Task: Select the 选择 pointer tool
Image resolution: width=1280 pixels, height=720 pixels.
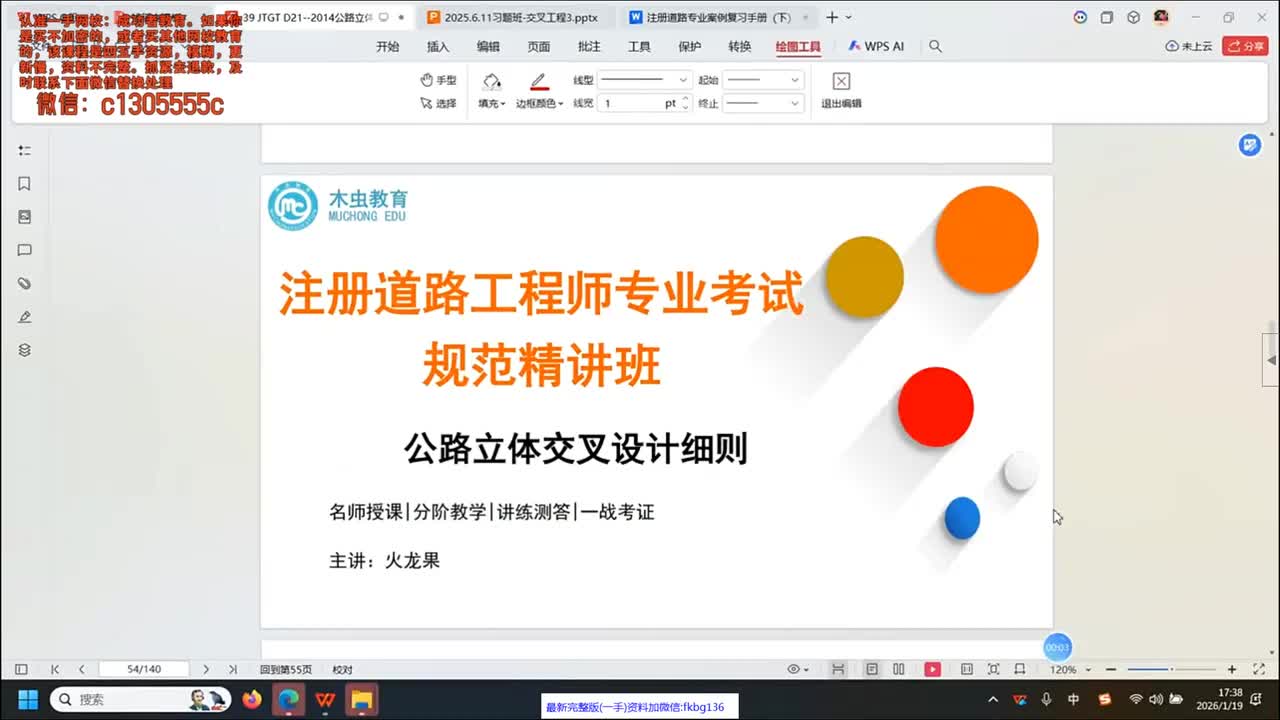Action: point(438,103)
